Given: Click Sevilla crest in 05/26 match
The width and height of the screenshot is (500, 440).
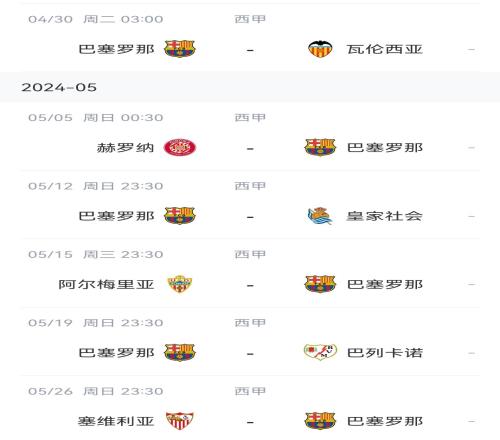Looking at the screenshot, I should 180,421.
